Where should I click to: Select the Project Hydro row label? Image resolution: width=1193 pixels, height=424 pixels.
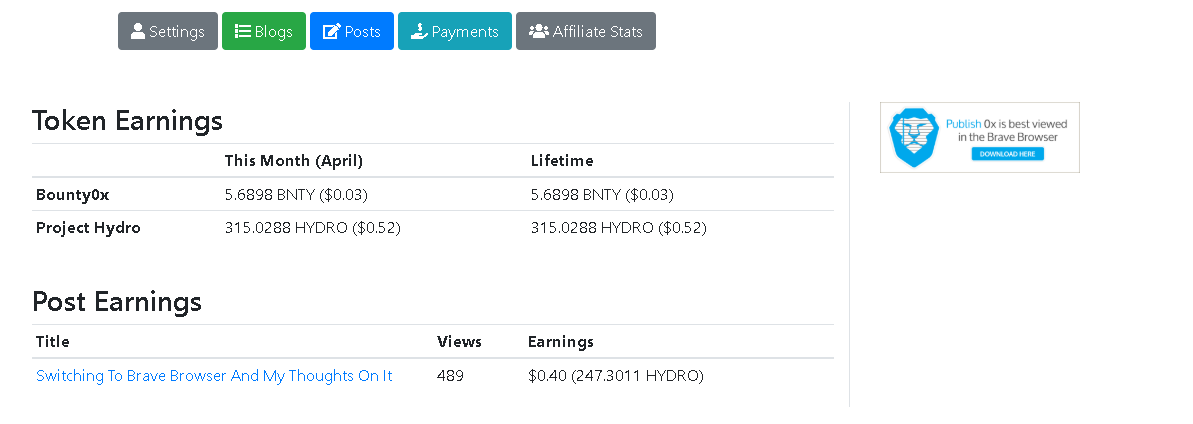pos(88,228)
